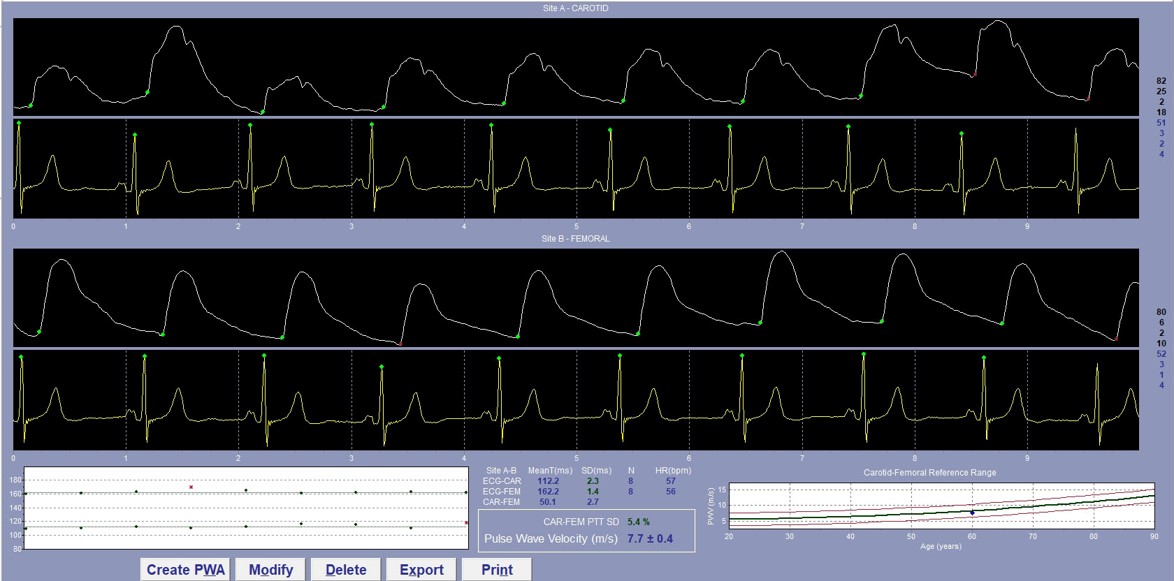This screenshot has height=581, width=1174.
Task: Click the Create PWA button
Action: click(187, 570)
